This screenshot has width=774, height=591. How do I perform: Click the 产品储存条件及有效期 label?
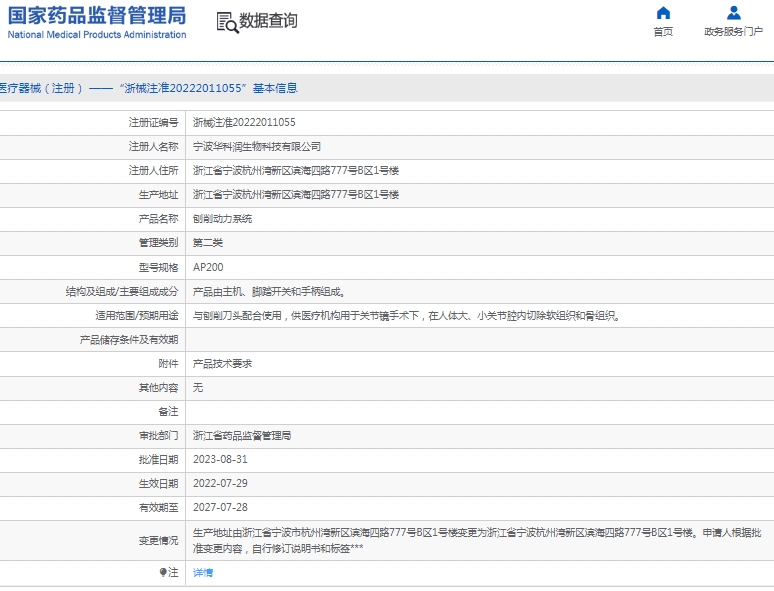[x=129, y=340]
